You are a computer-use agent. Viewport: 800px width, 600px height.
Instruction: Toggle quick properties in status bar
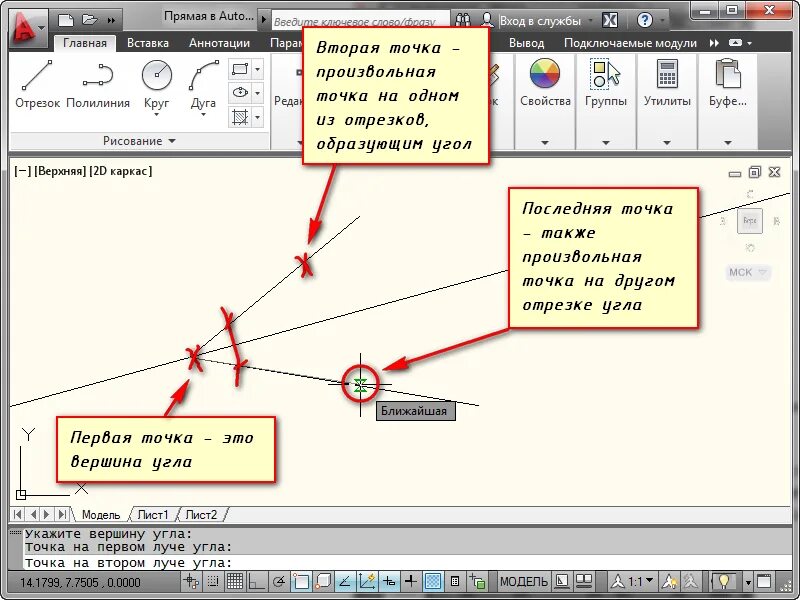pyautogui.click(x=455, y=582)
